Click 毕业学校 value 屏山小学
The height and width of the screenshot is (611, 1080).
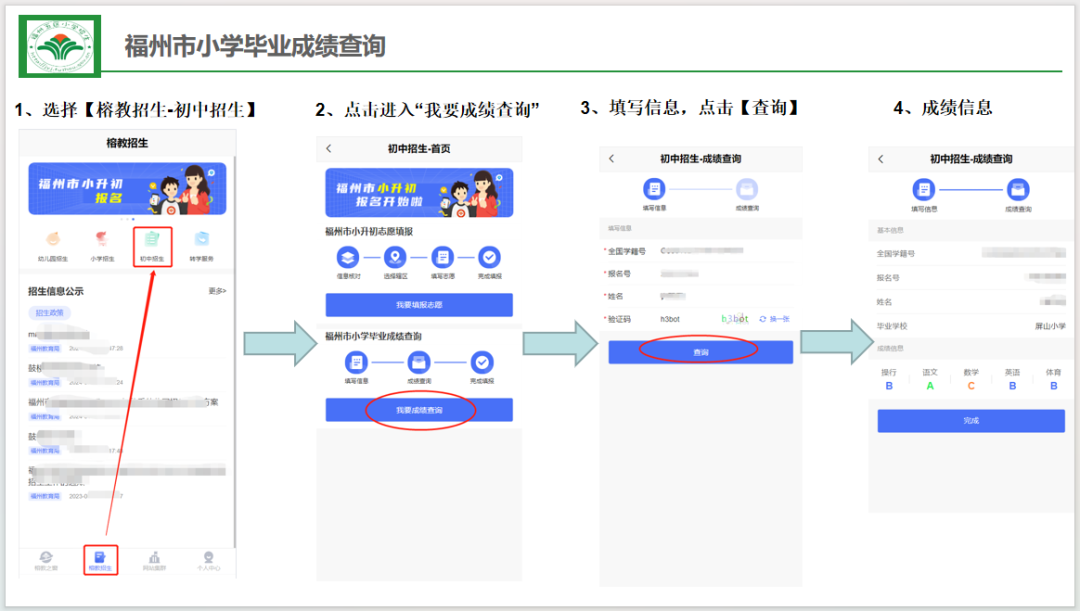coord(1050,327)
